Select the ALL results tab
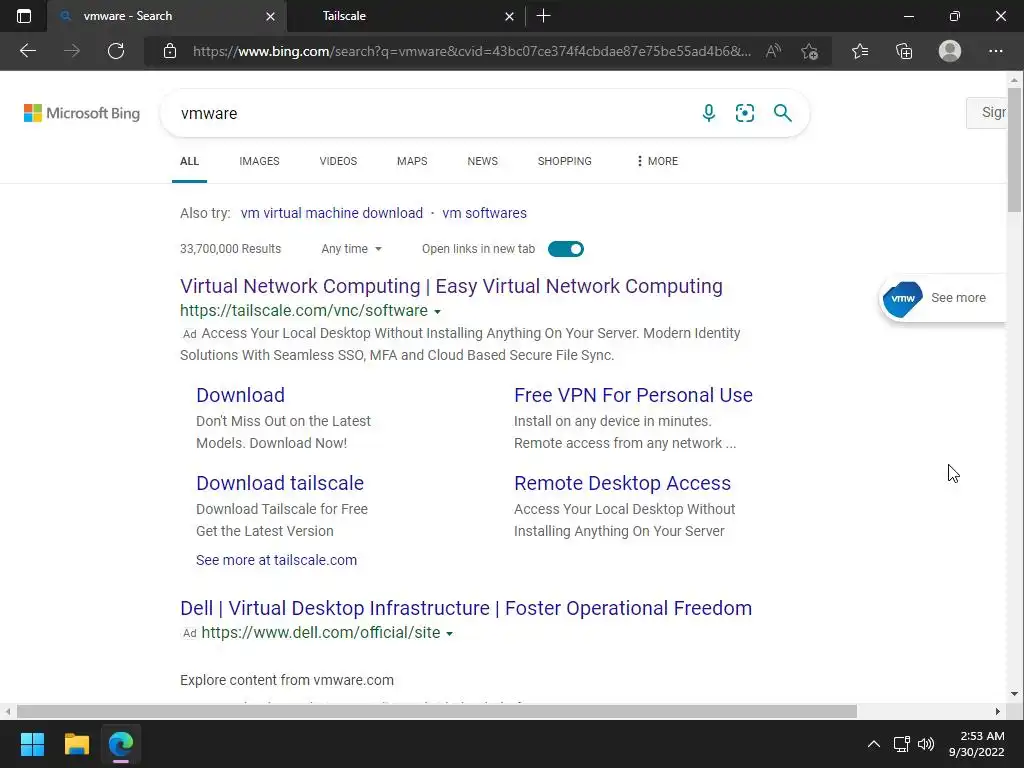1024x768 pixels. (189, 161)
